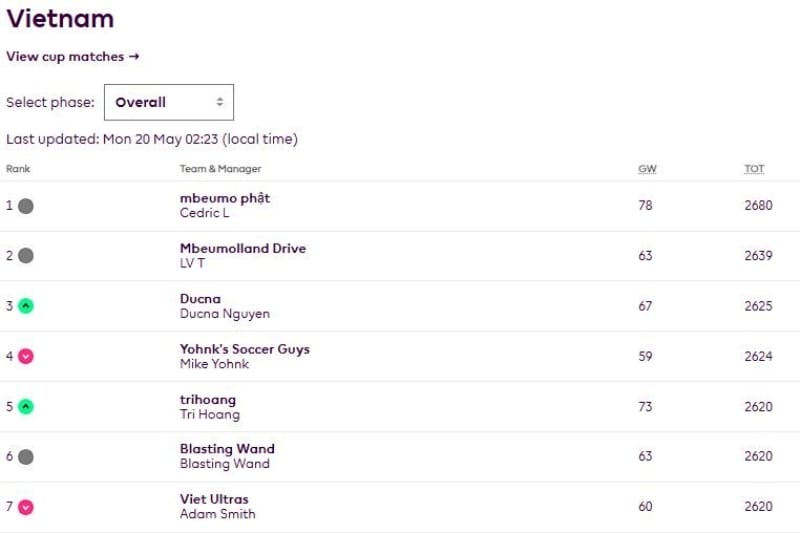Open the Select phase dropdown
The width and height of the screenshot is (800, 533).
168,102
